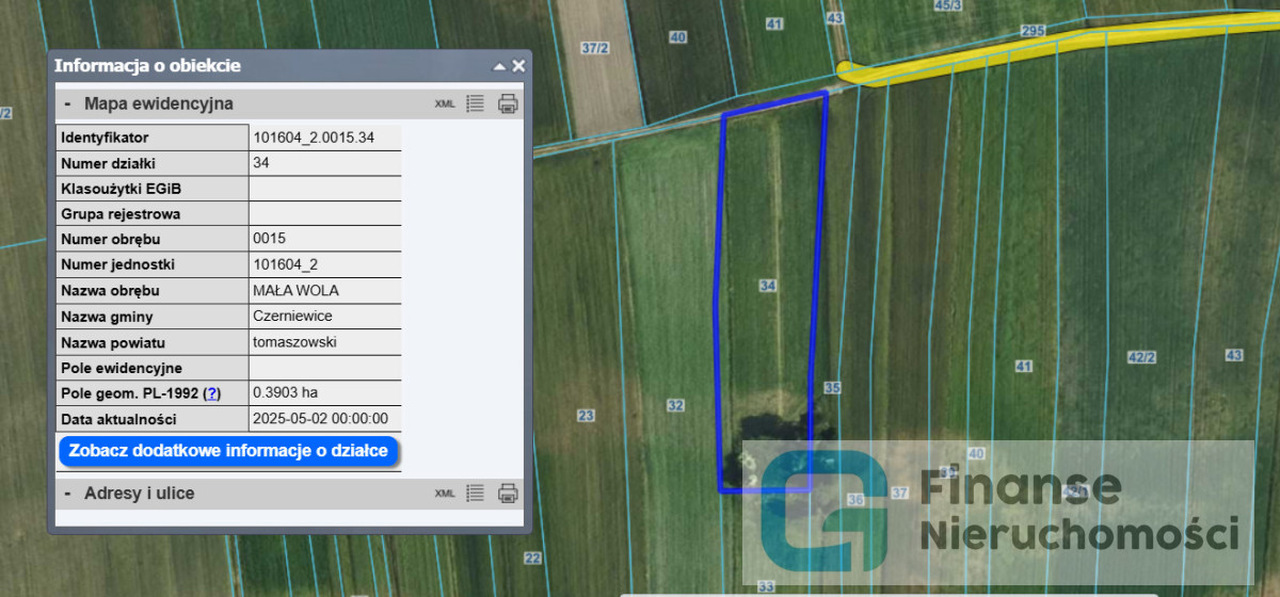Open list view icon in Adresy i ulice header
The width and height of the screenshot is (1280, 597).
point(475,493)
